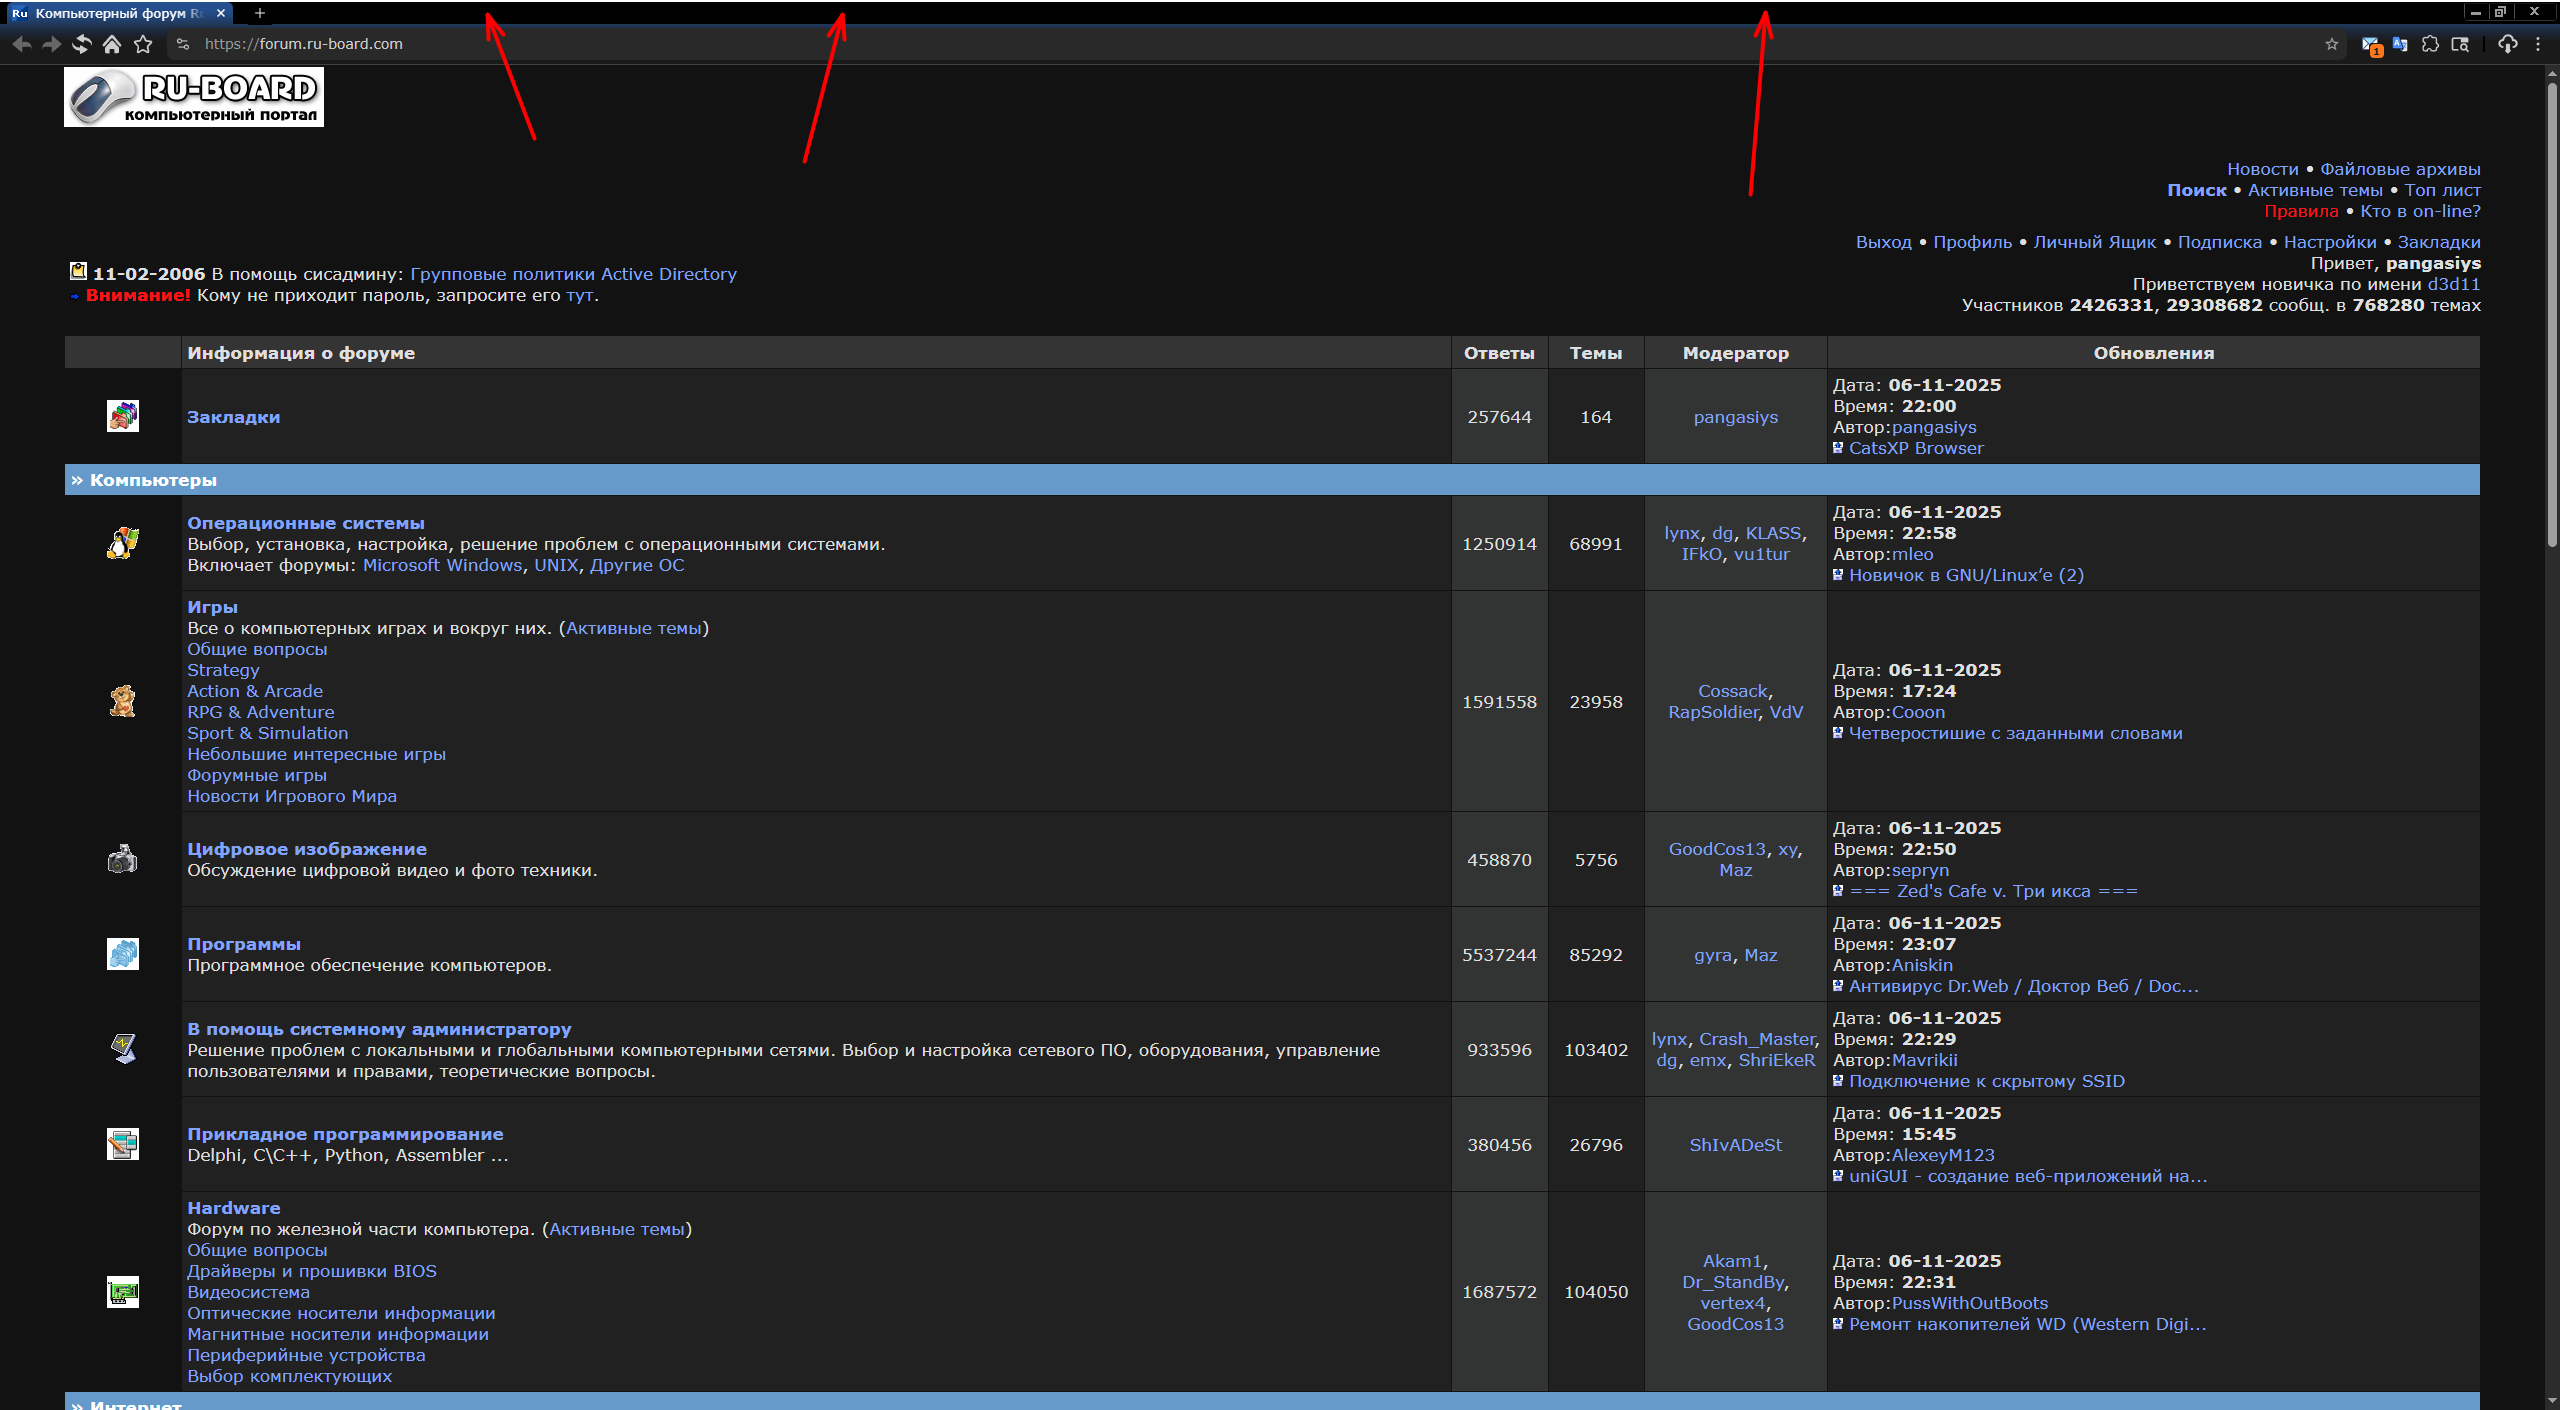
Task: Open the Hardware forum link
Action: [x=233, y=1208]
